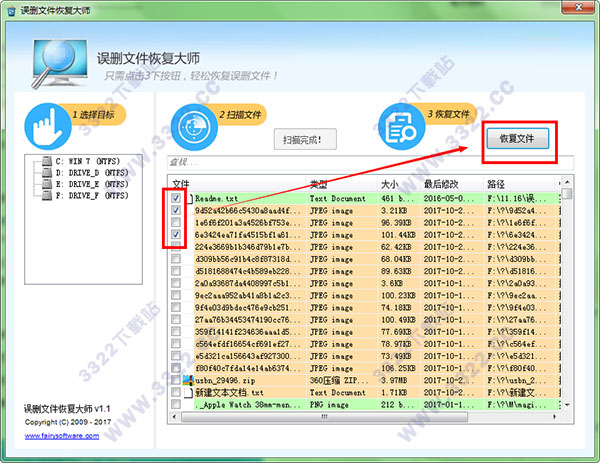Sort by the 大小 column header
The height and width of the screenshot is (463, 600).
pos(398,184)
